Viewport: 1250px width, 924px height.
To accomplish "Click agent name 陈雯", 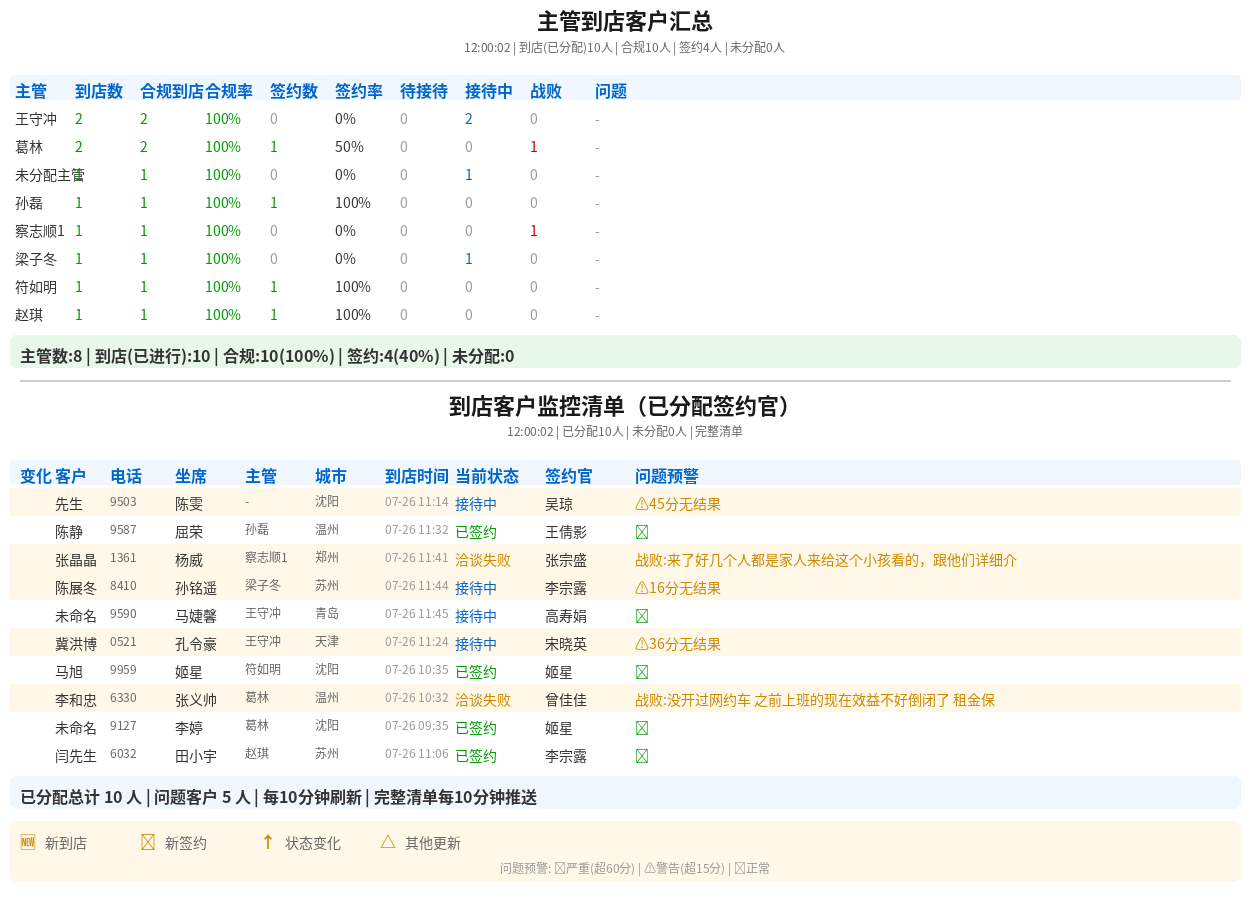I will [x=189, y=504].
